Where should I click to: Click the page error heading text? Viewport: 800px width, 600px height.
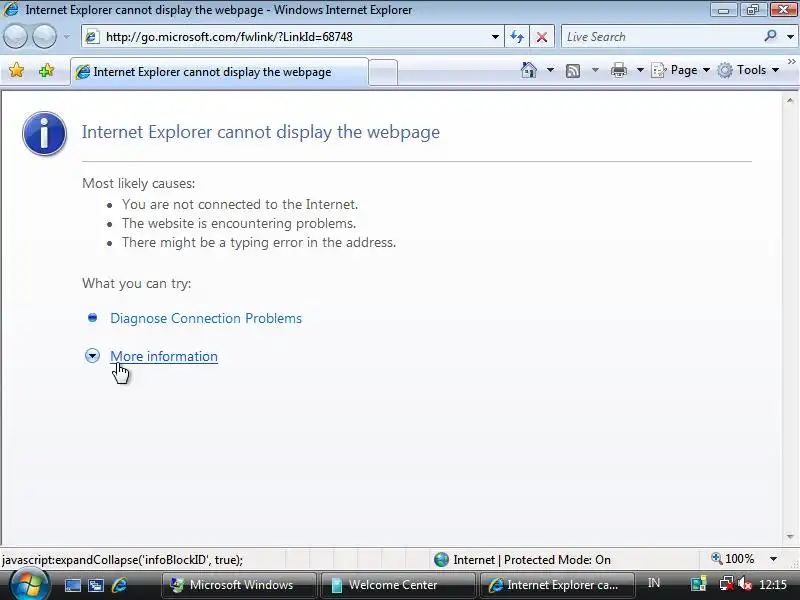tap(261, 132)
